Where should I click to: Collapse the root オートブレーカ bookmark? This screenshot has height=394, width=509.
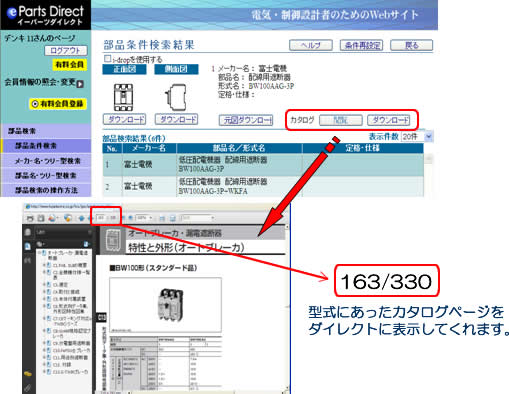click(39, 253)
